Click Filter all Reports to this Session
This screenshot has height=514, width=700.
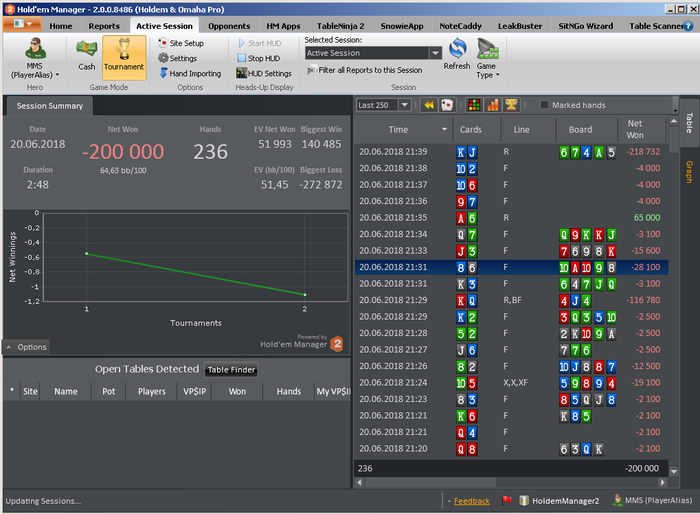pos(365,70)
